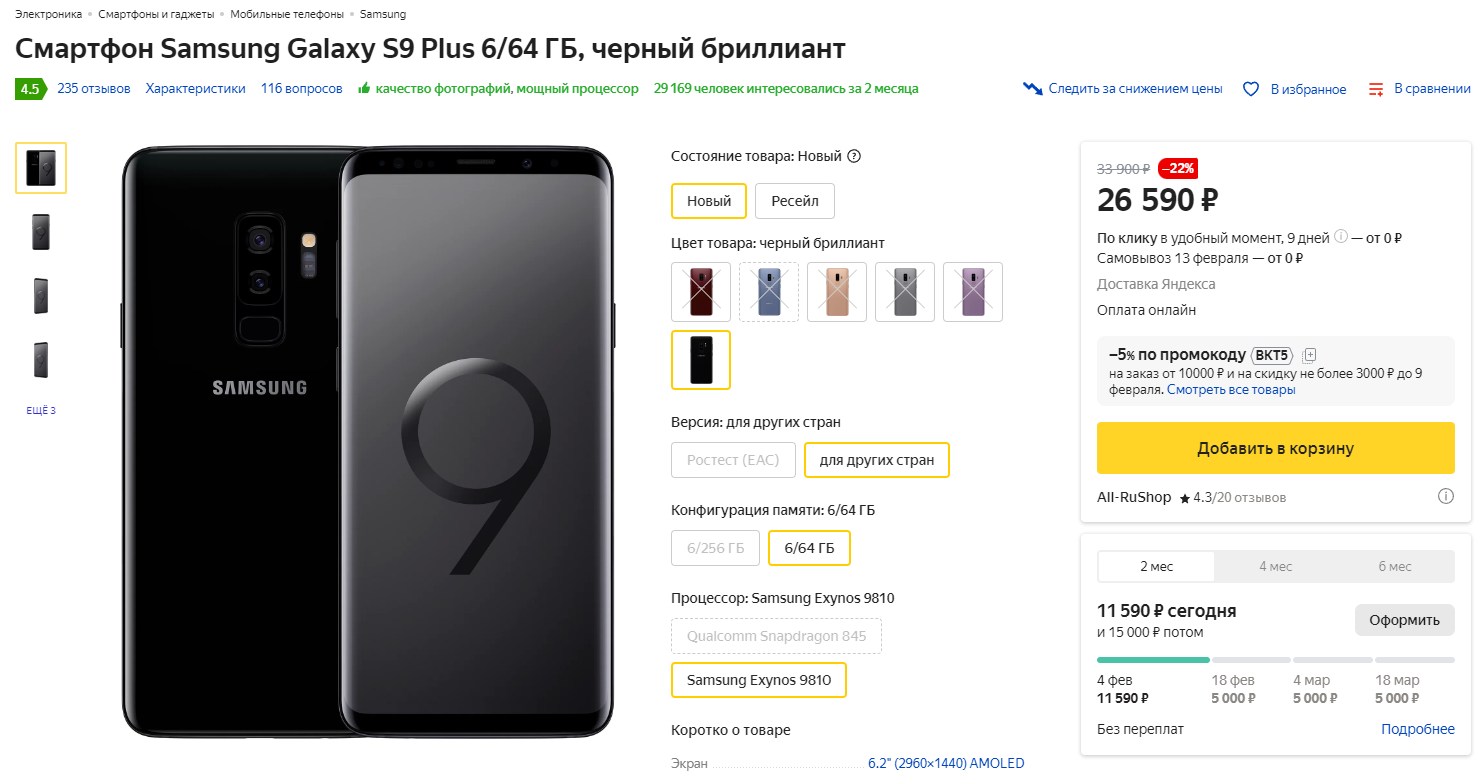The image size is (1484, 771).
Task: Open the second product thumbnail image
Action: [41, 232]
